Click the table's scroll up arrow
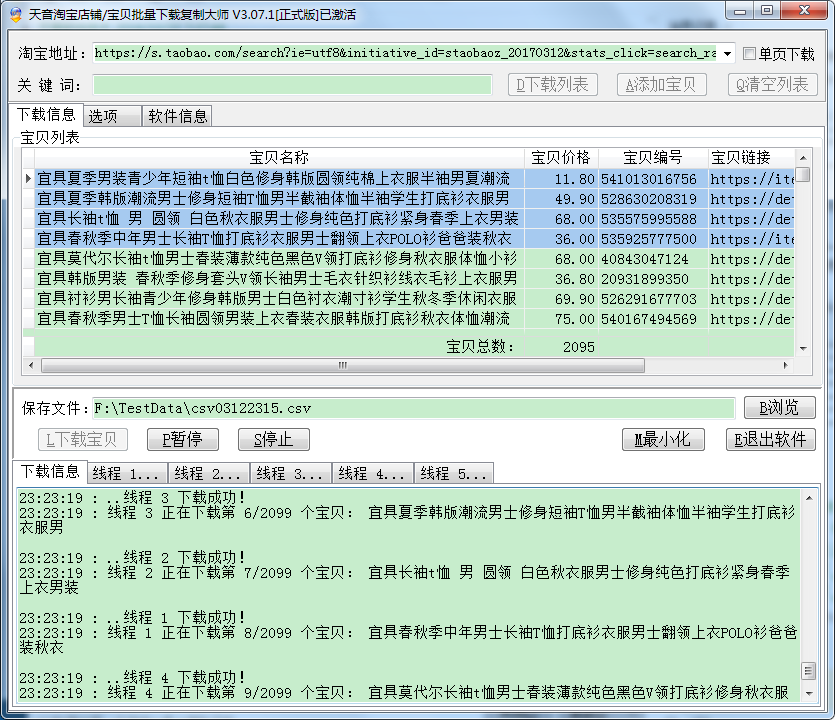This screenshot has width=835, height=720. click(803, 158)
